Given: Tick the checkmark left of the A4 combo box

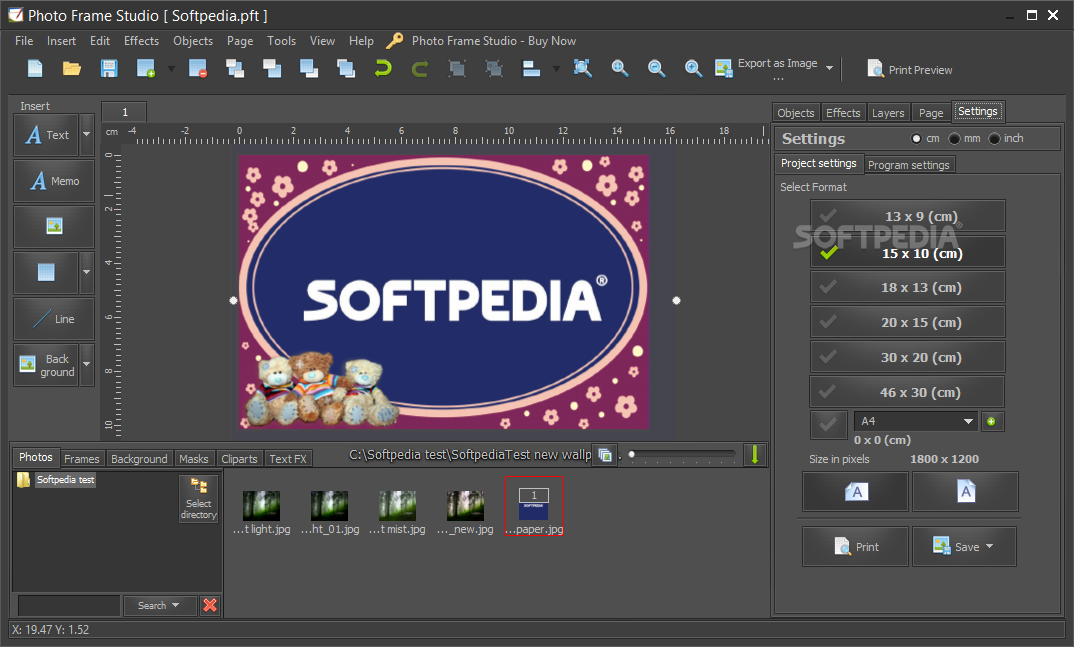Looking at the screenshot, I should coord(828,424).
